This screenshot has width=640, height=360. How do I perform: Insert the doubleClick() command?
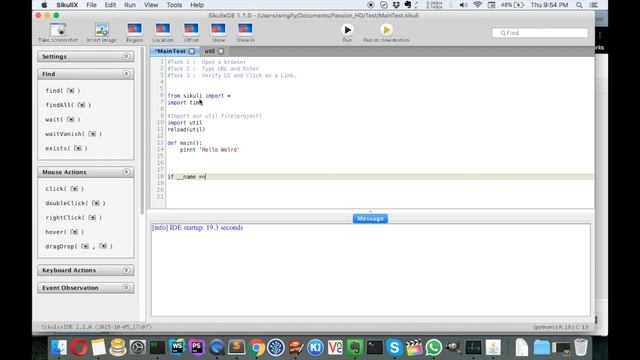(76, 203)
